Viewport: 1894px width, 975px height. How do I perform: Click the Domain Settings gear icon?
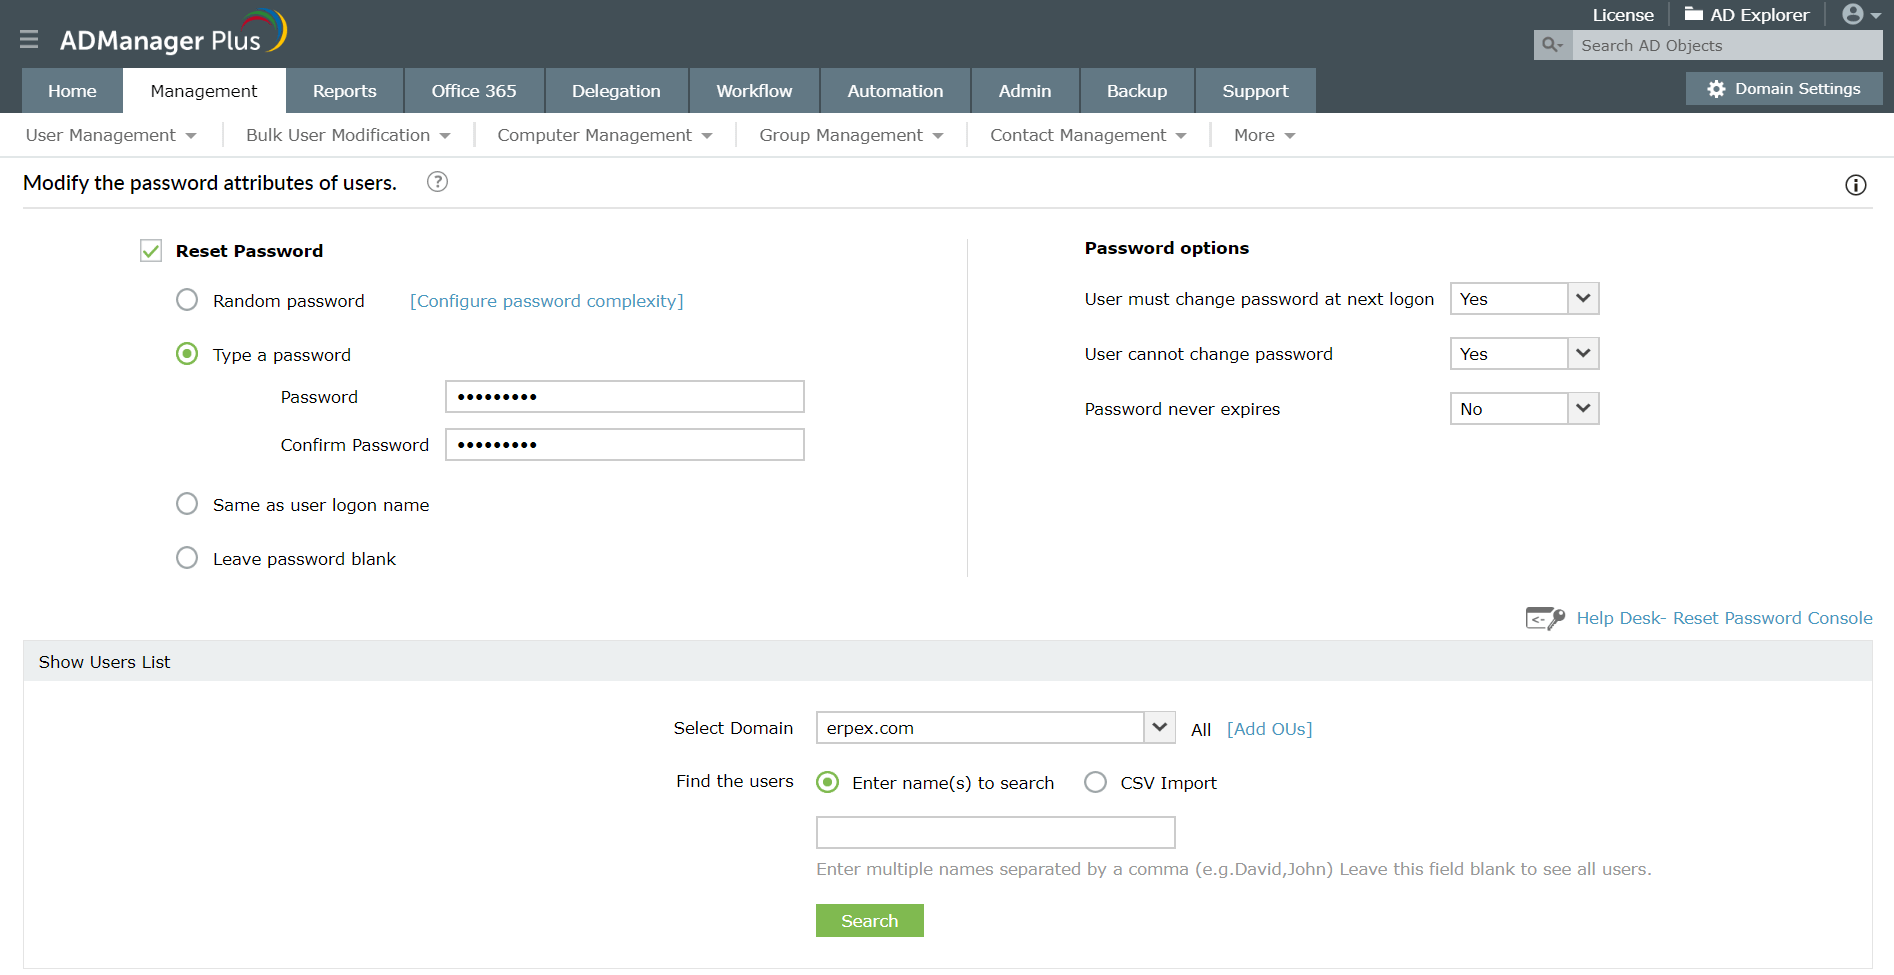[x=1716, y=89]
